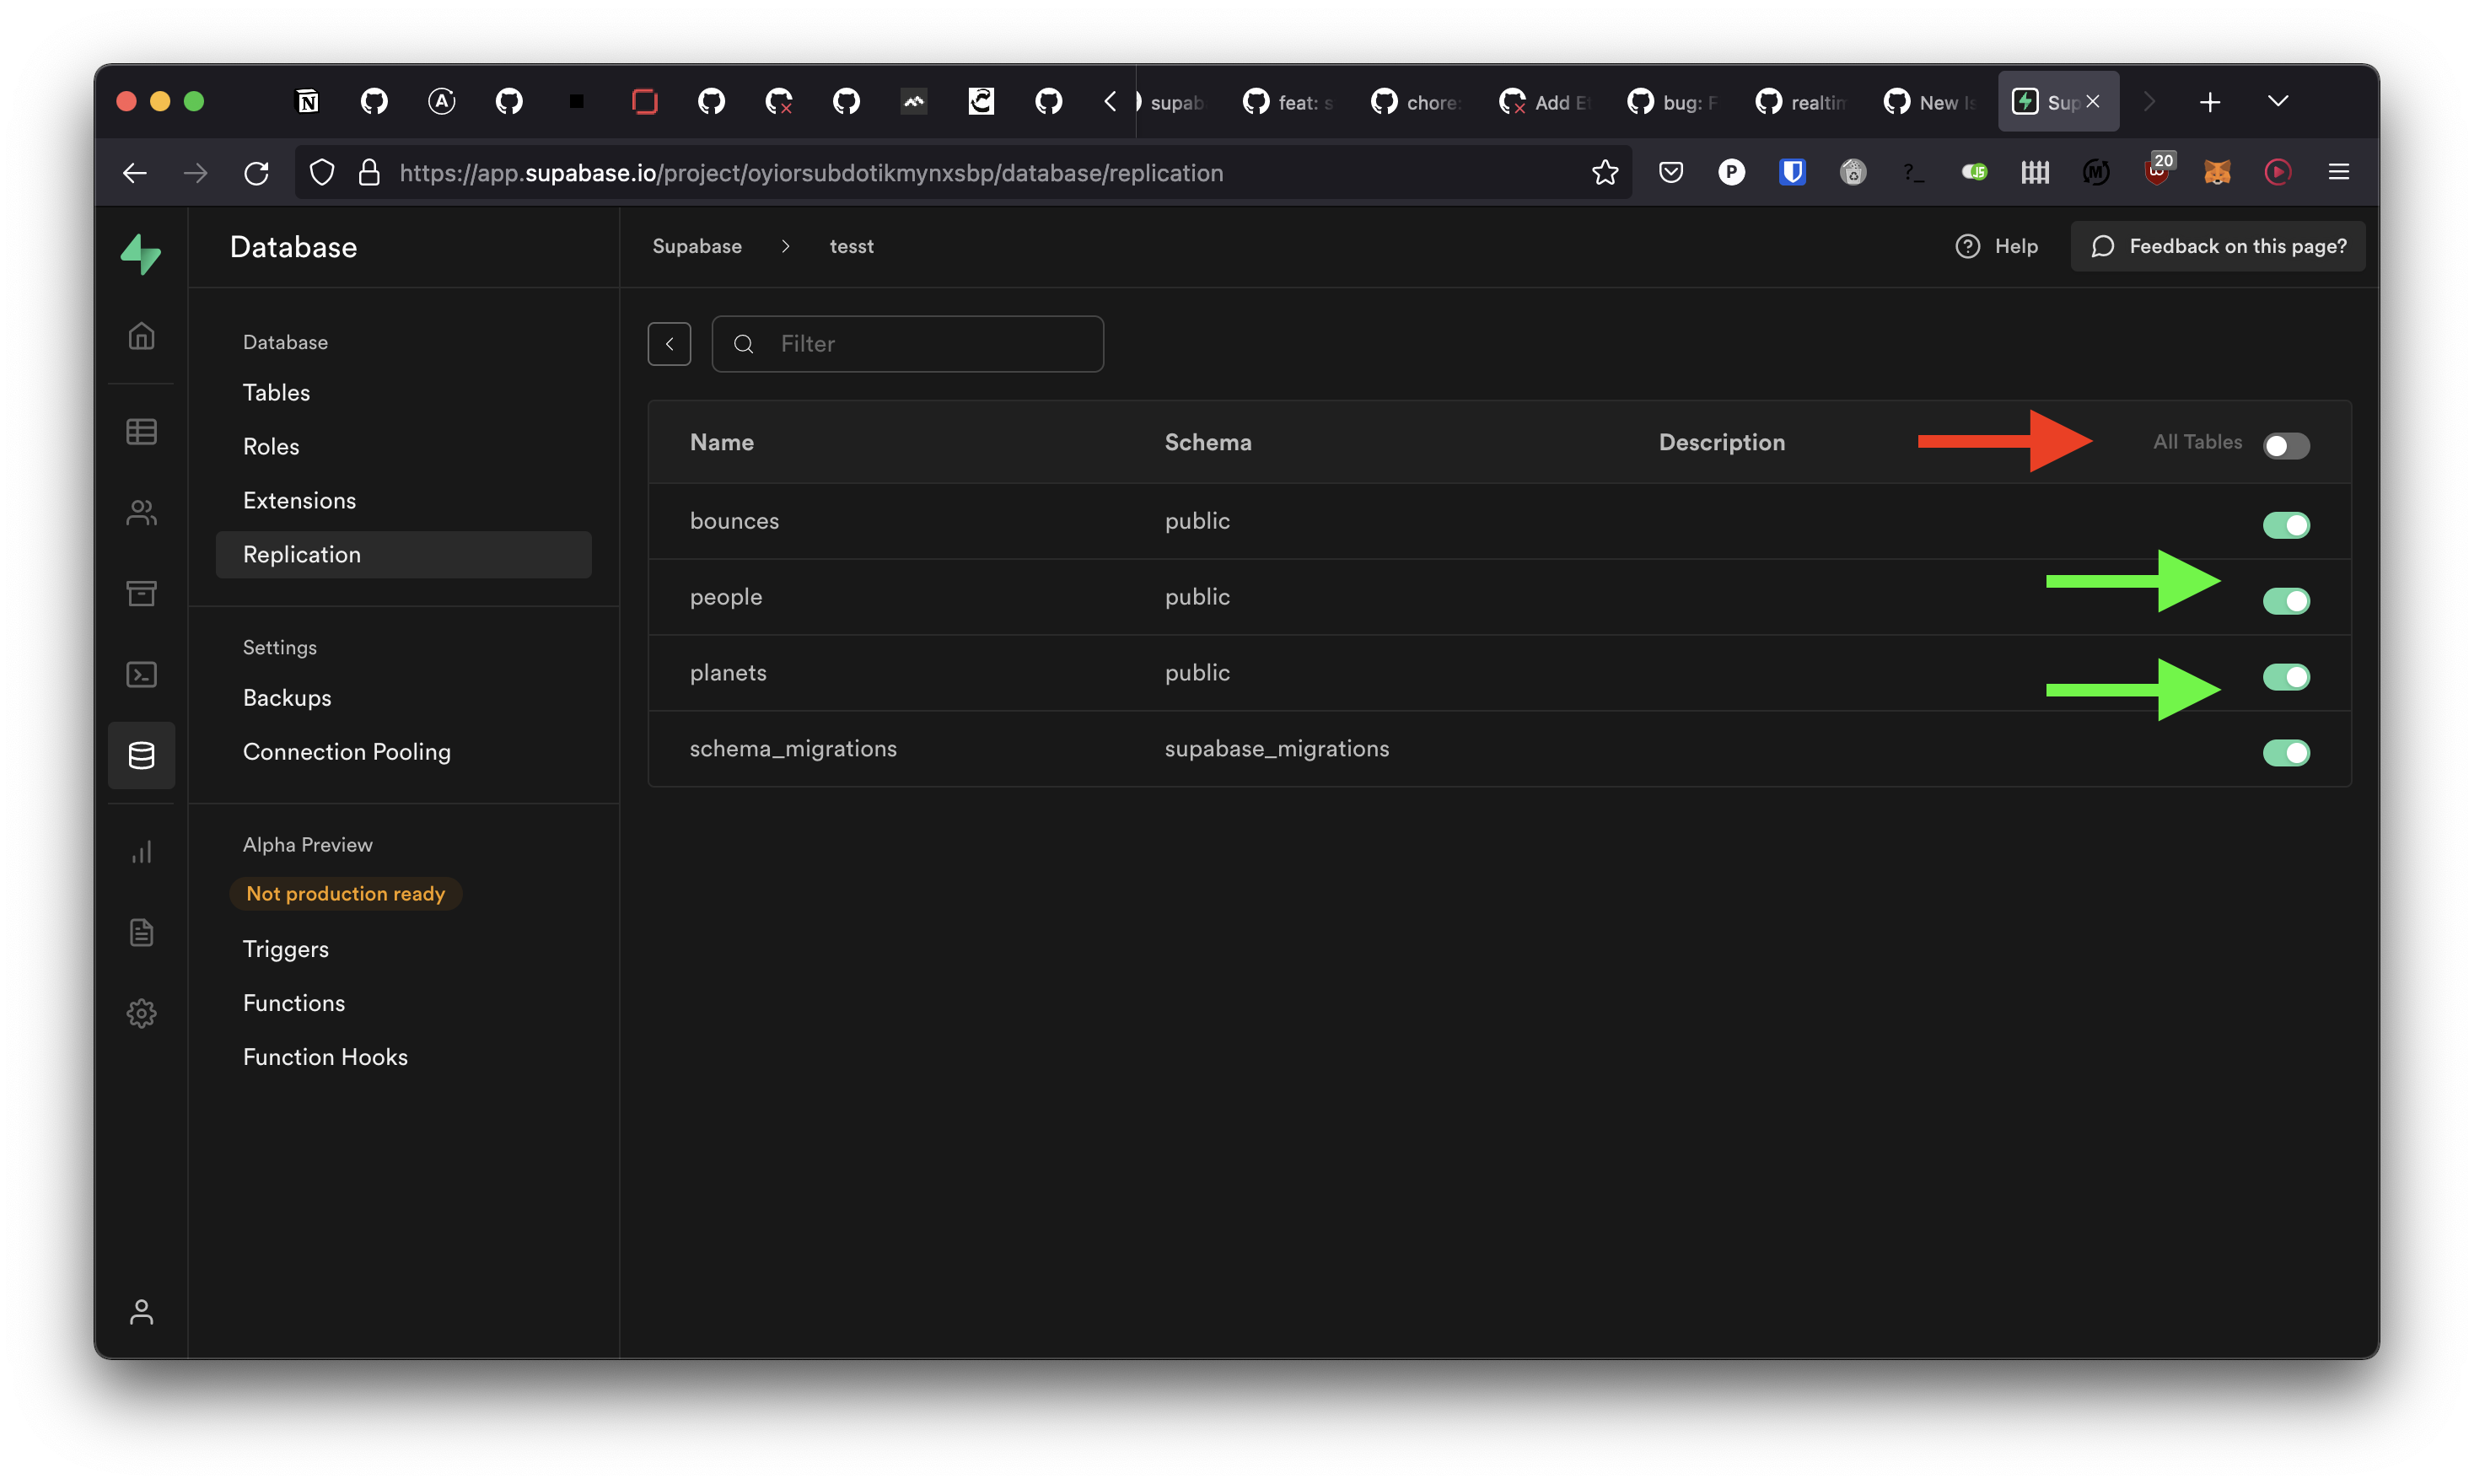Open the browser hamburger menu
The width and height of the screenshot is (2474, 1484).
point(2339,173)
